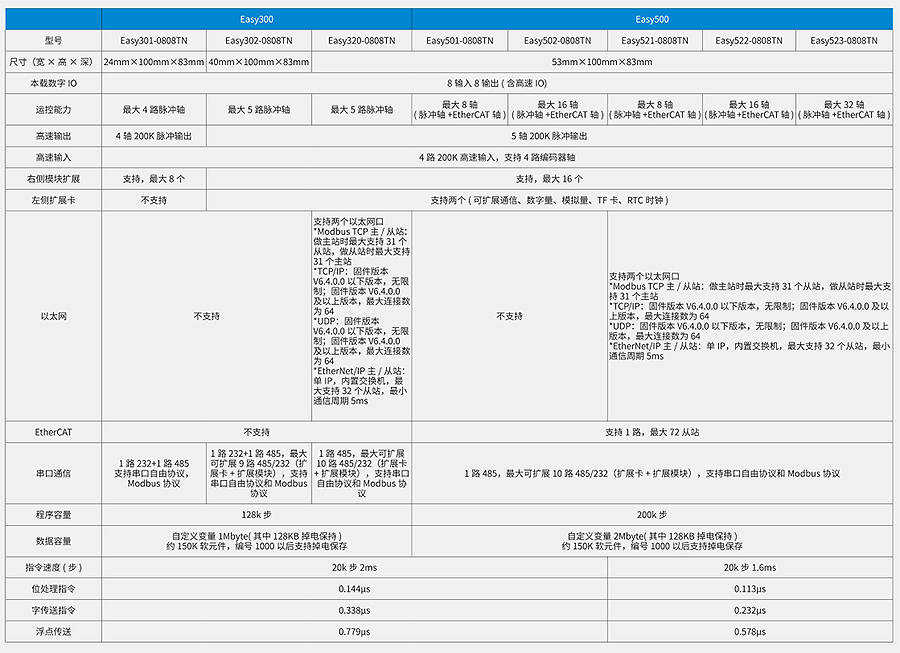
Task: Click the 20k 步 1.6ms cell
Action: (x=750, y=568)
